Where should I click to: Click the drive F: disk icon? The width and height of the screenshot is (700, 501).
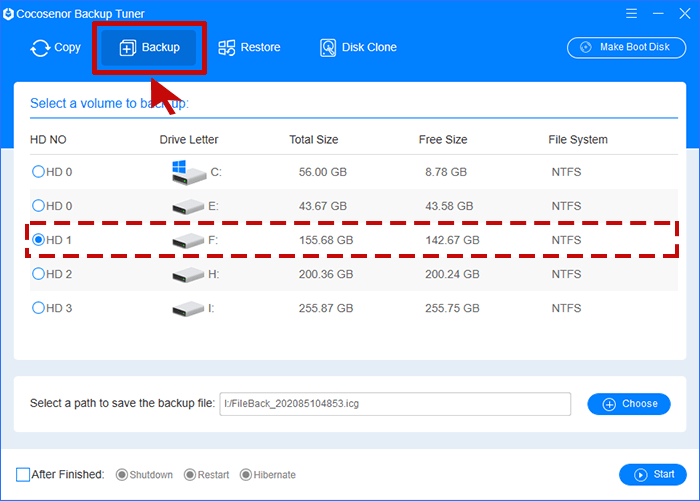pyautogui.click(x=188, y=241)
